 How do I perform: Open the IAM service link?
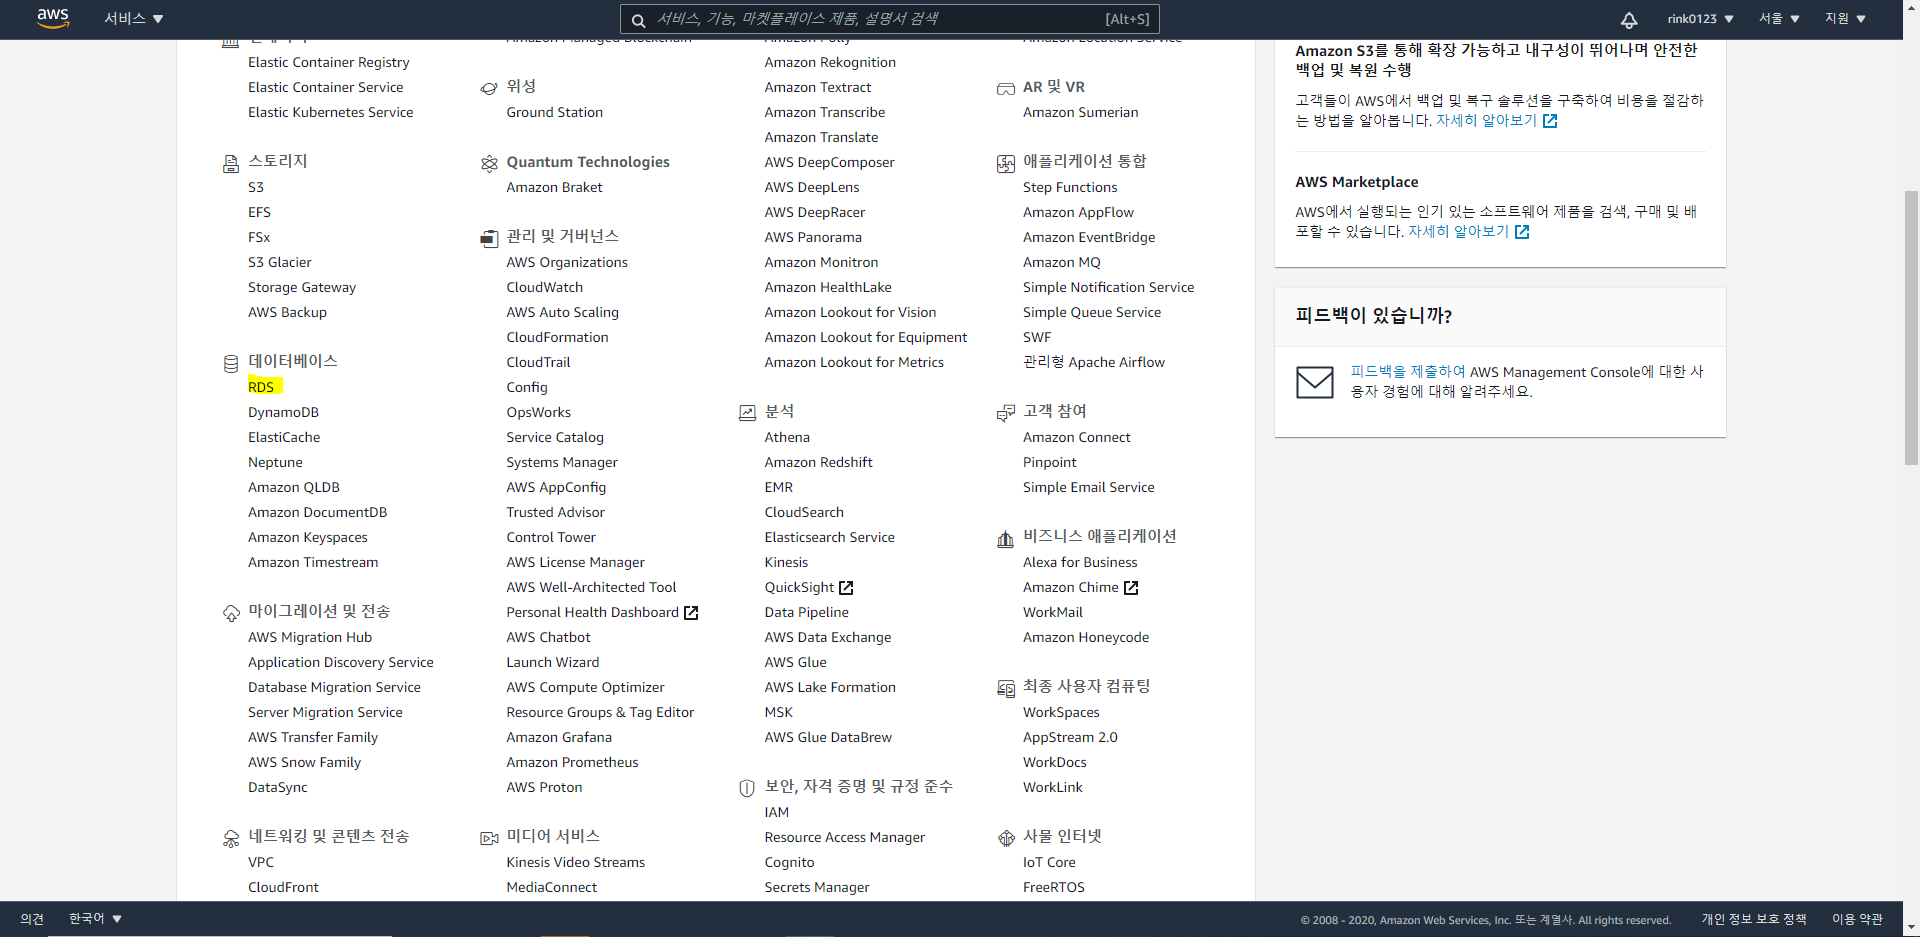(x=777, y=812)
